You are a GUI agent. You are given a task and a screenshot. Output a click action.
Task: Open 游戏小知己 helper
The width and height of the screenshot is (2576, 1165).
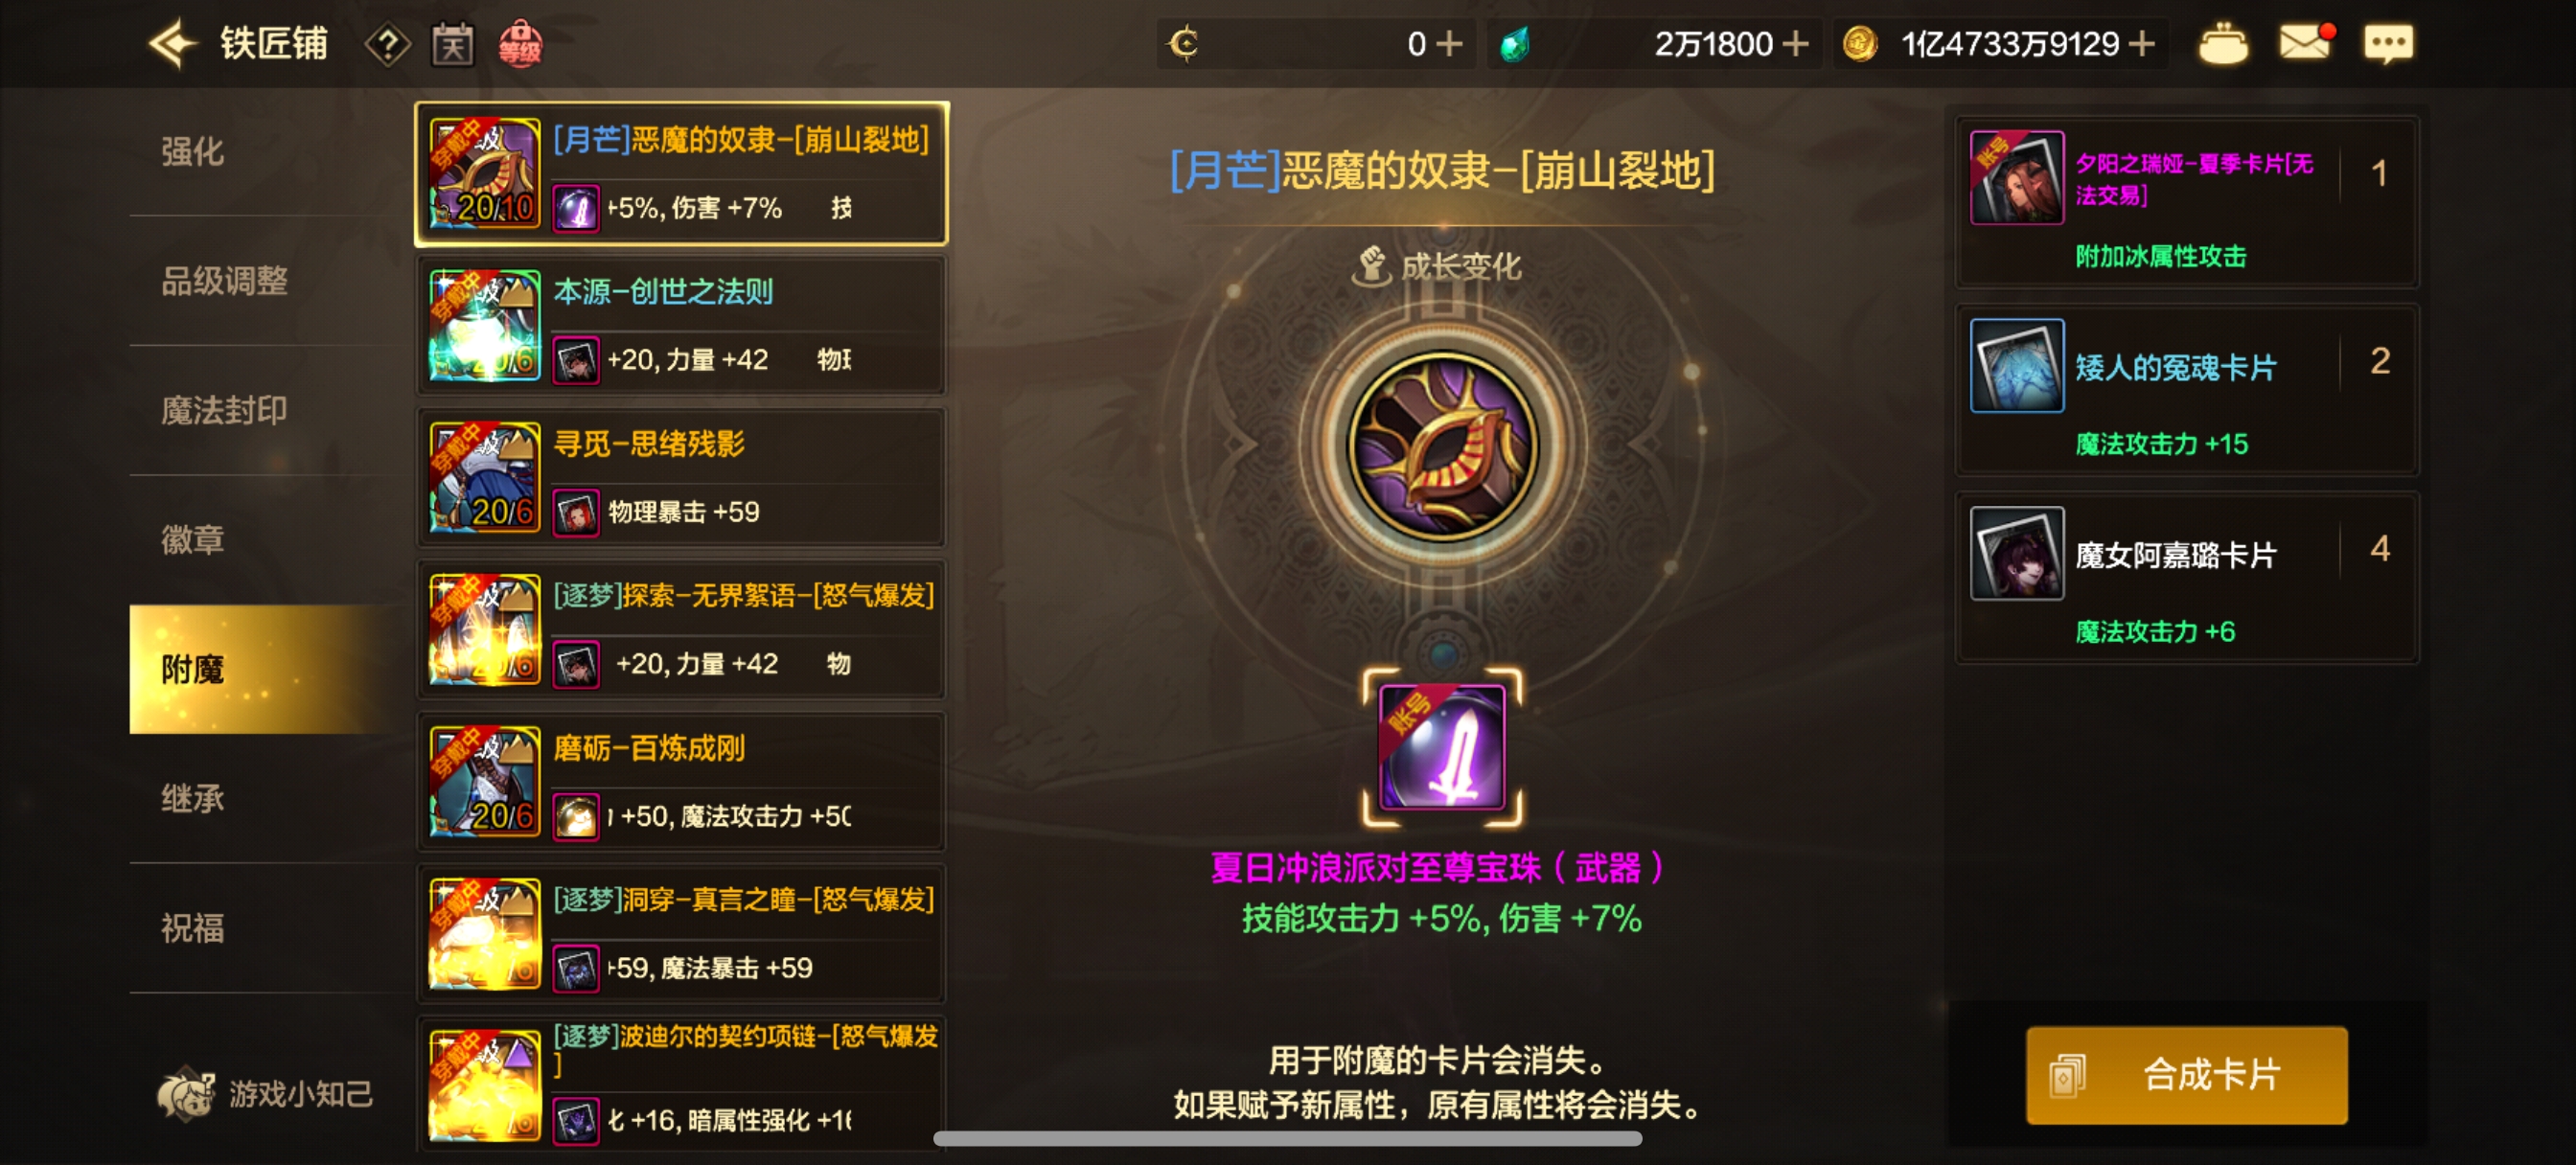point(266,1093)
